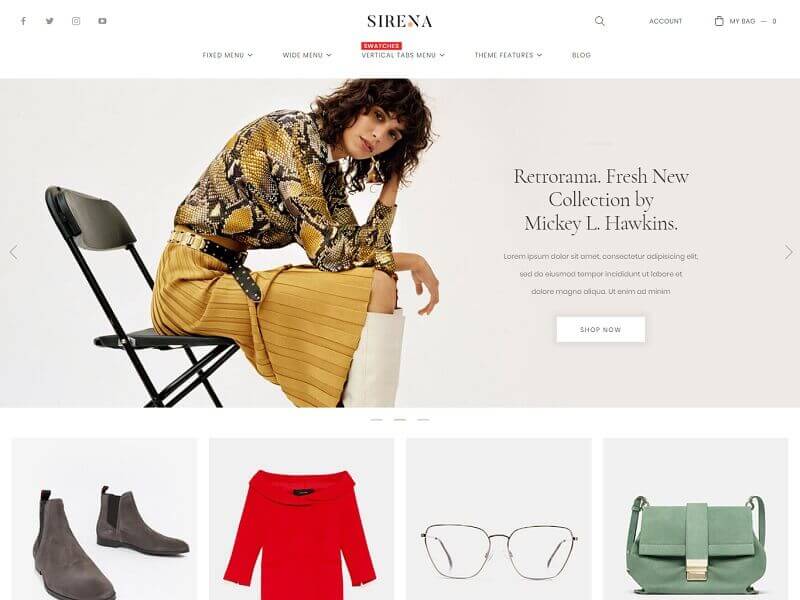
Task: Select the middle slider pagination dash
Action: click(x=400, y=420)
